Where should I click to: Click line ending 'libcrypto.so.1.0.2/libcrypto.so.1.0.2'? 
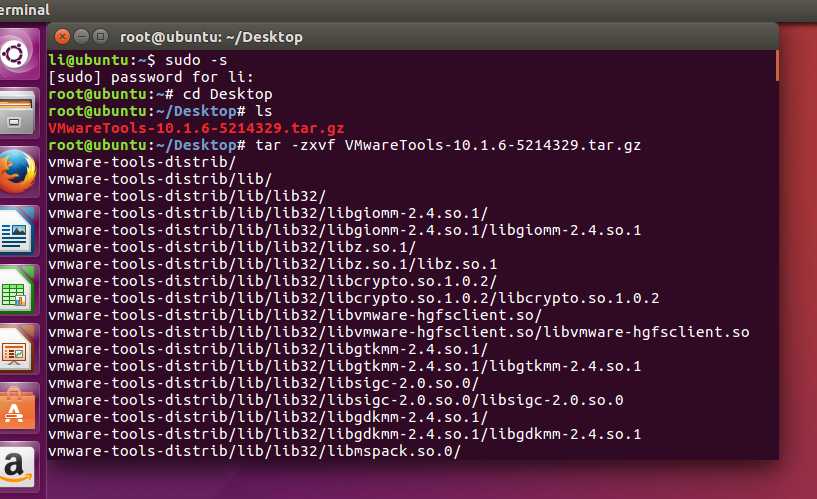pos(354,298)
